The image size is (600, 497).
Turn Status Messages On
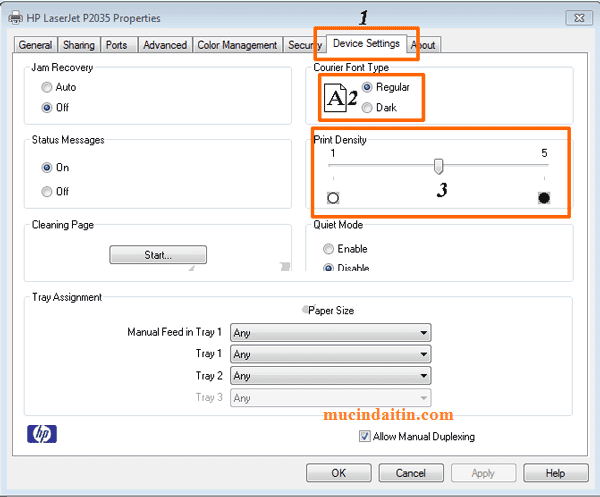coord(55,168)
